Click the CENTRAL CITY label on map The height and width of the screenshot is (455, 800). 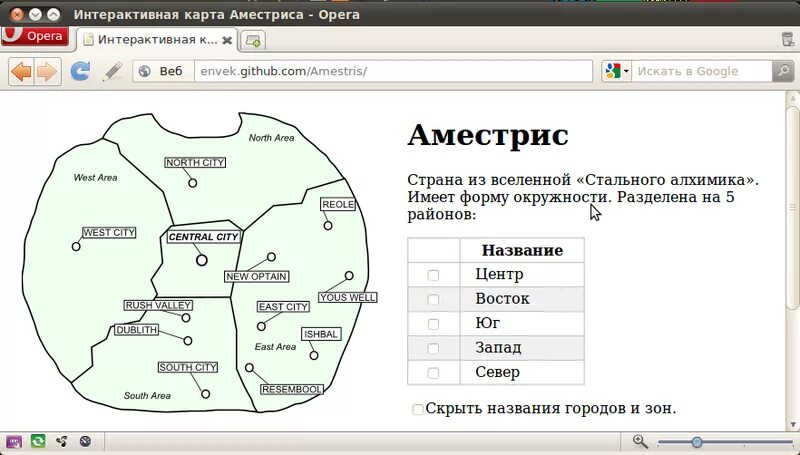tap(204, 237)
